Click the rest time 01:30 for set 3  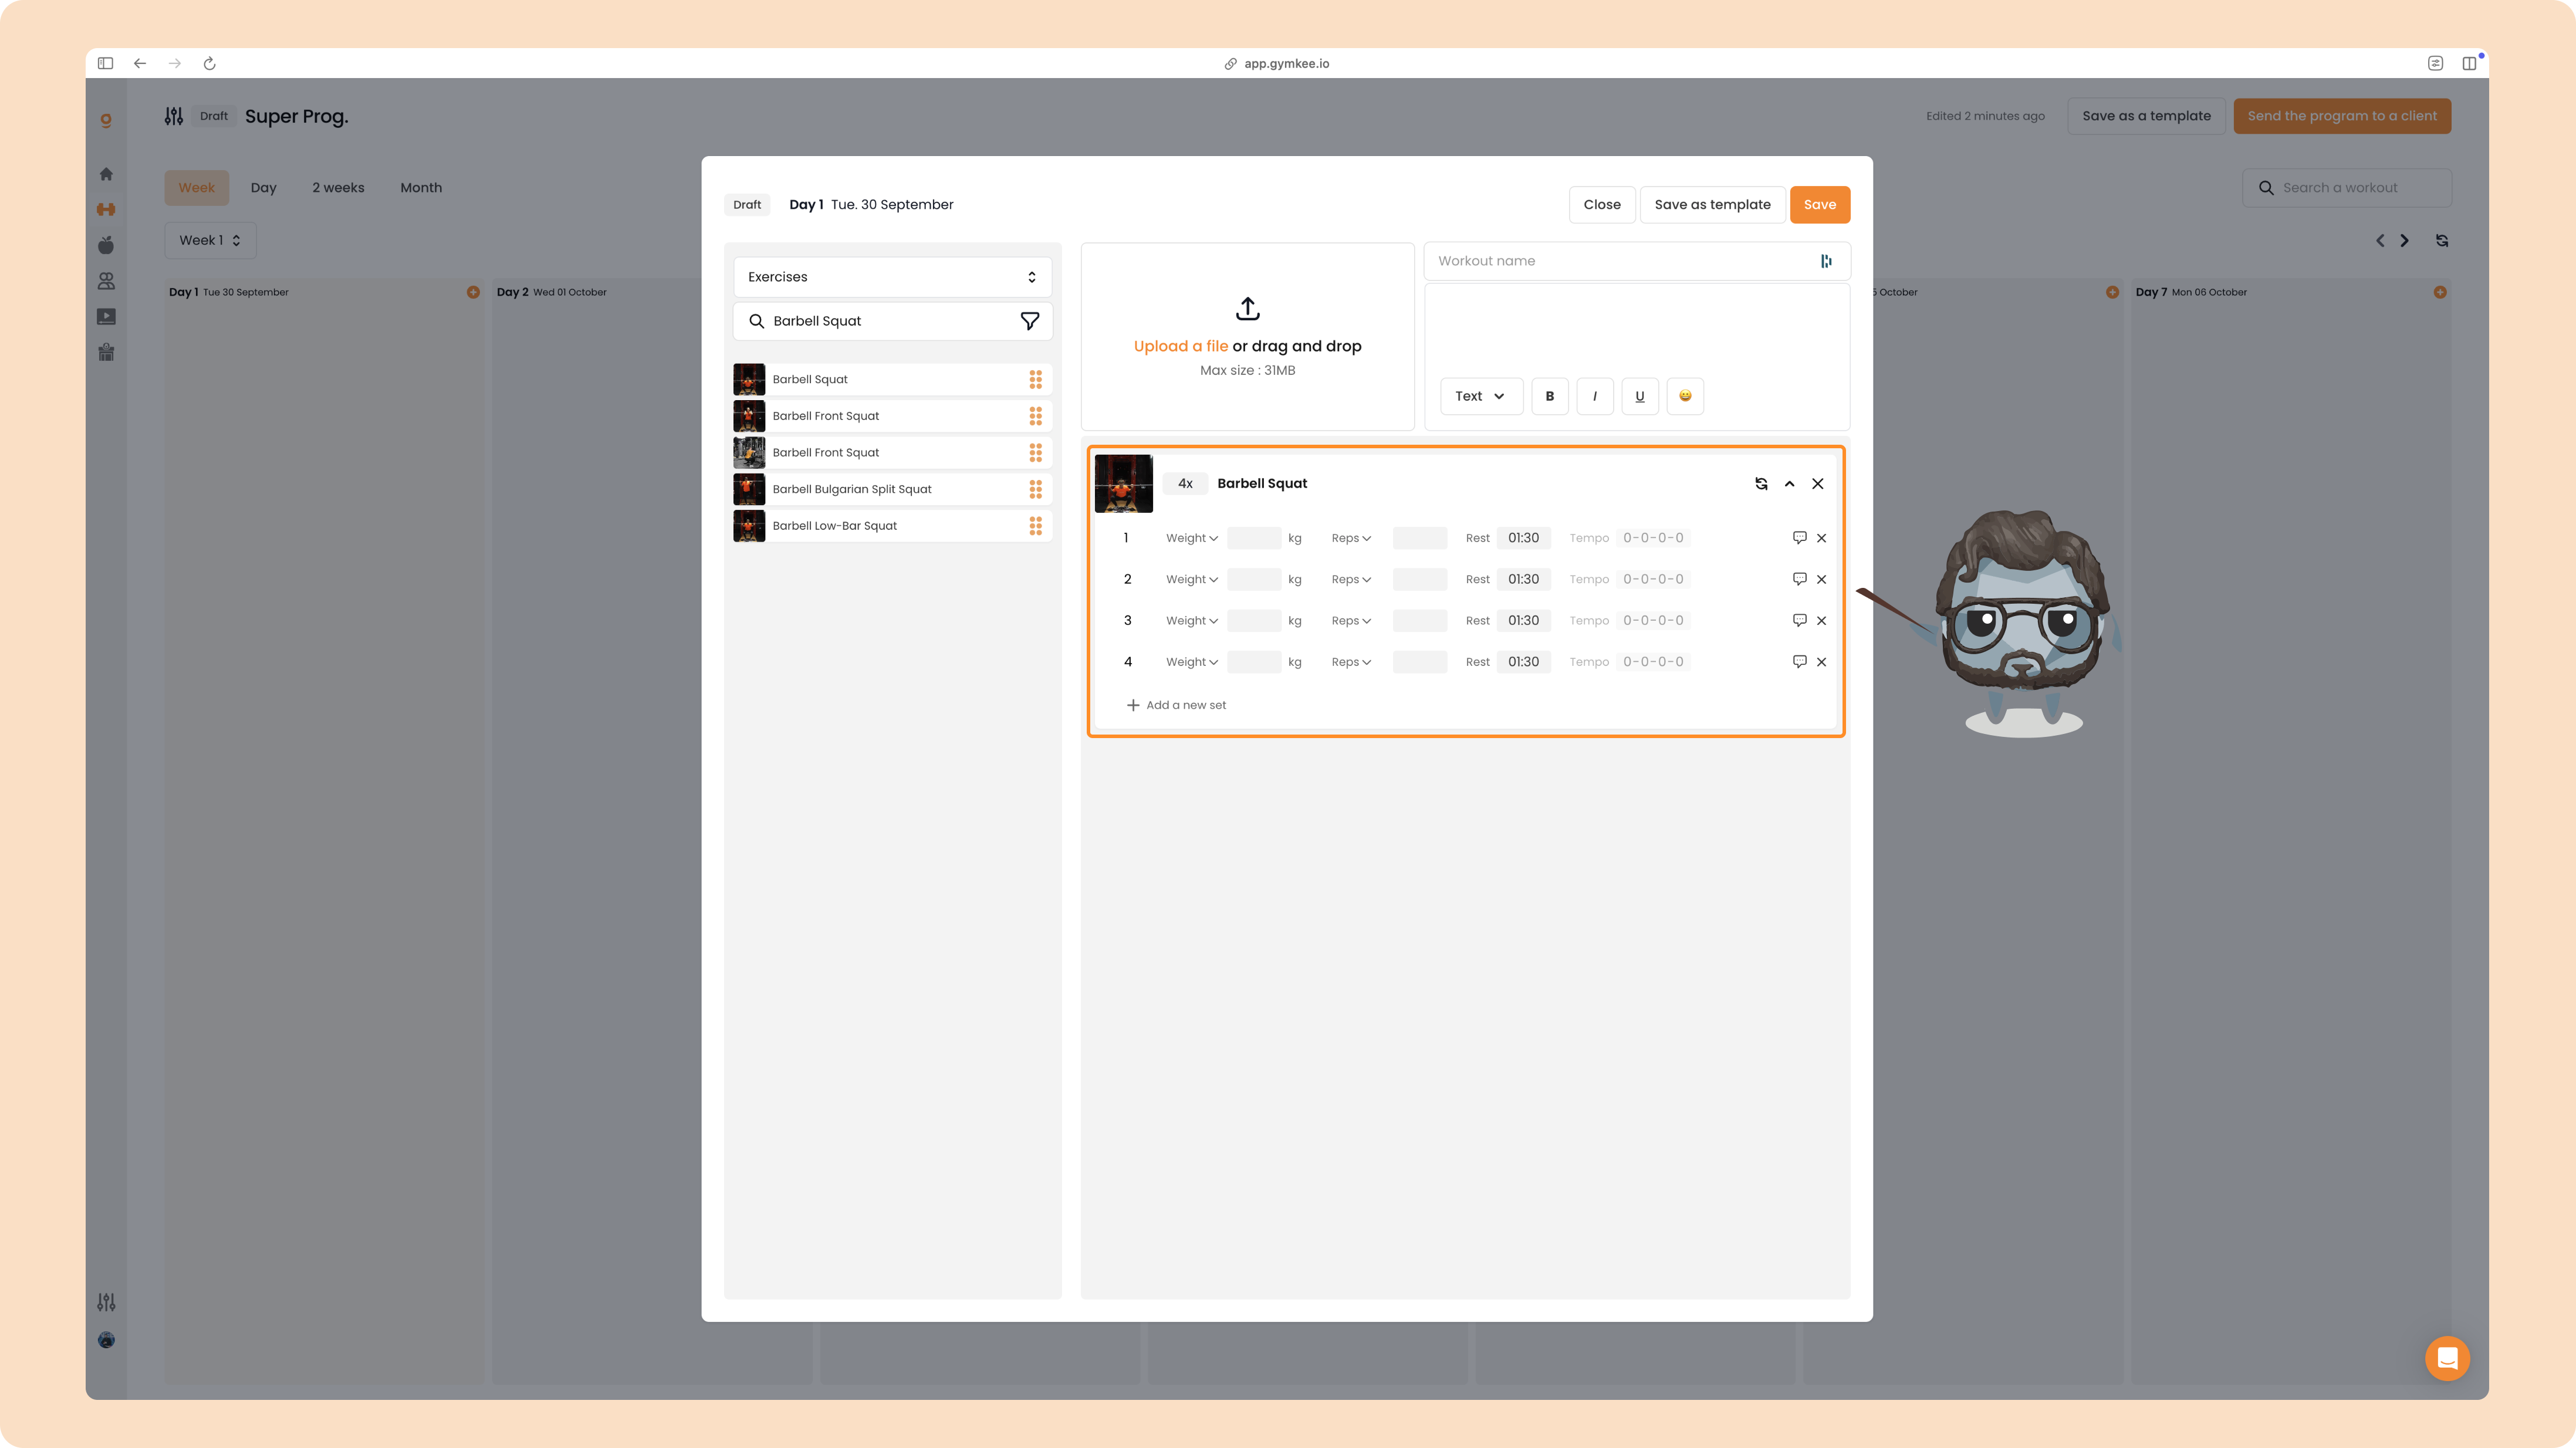pyautogui.click(x=1523, y=620)
